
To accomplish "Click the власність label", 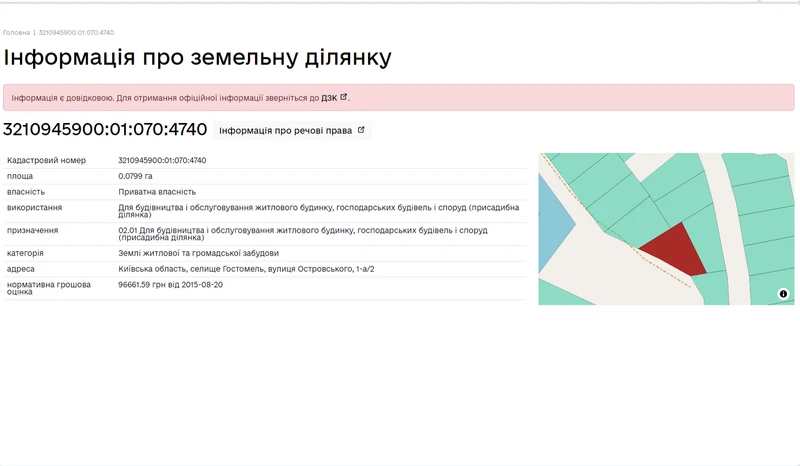I will [26, 192].
